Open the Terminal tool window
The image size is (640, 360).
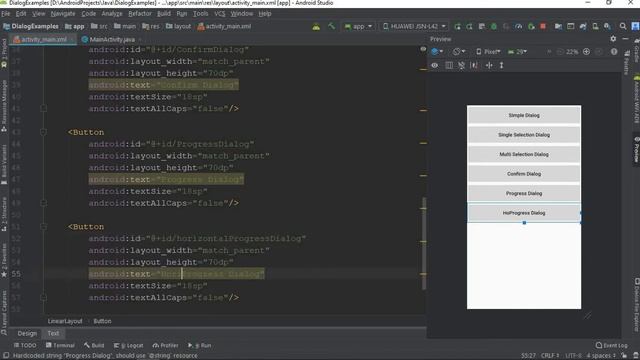pos(60,345)
